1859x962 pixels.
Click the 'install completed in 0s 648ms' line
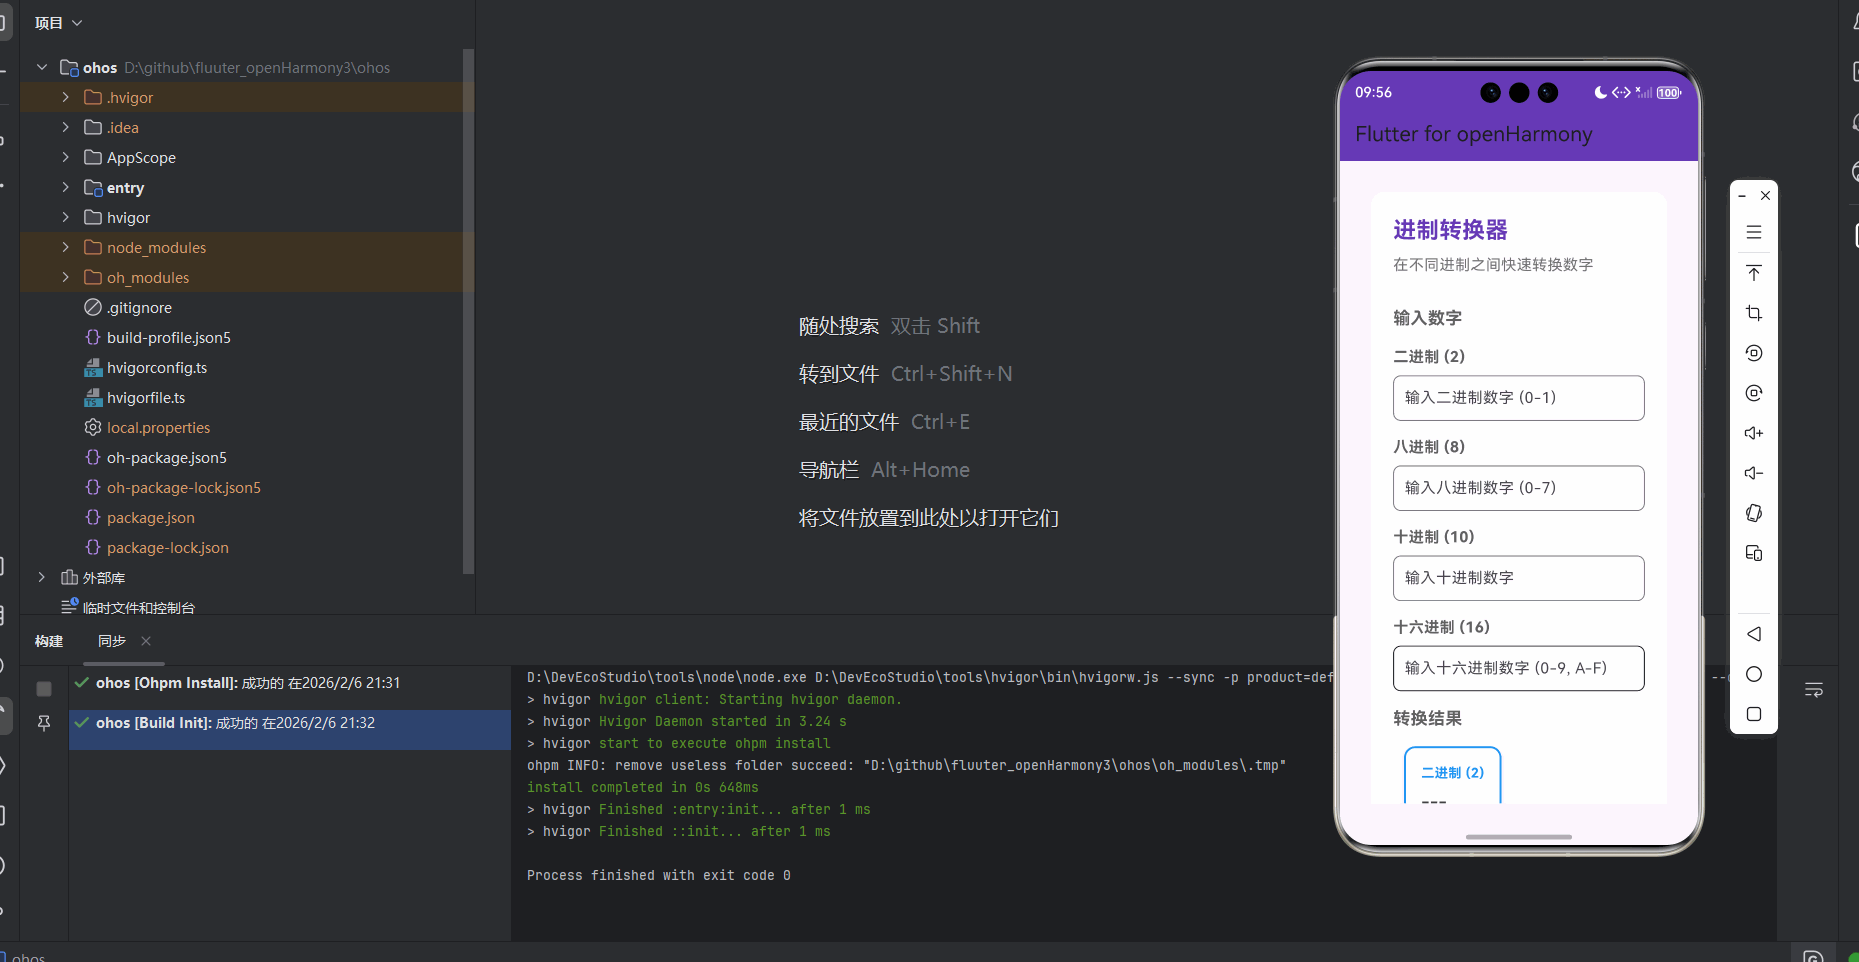pos(642,787)
